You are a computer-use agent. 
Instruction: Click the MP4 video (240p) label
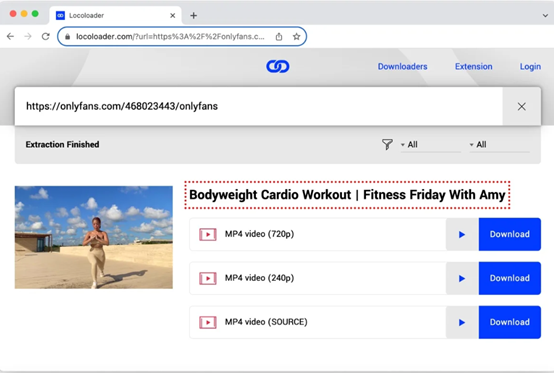pyautogui.click(x=259, y=278)
